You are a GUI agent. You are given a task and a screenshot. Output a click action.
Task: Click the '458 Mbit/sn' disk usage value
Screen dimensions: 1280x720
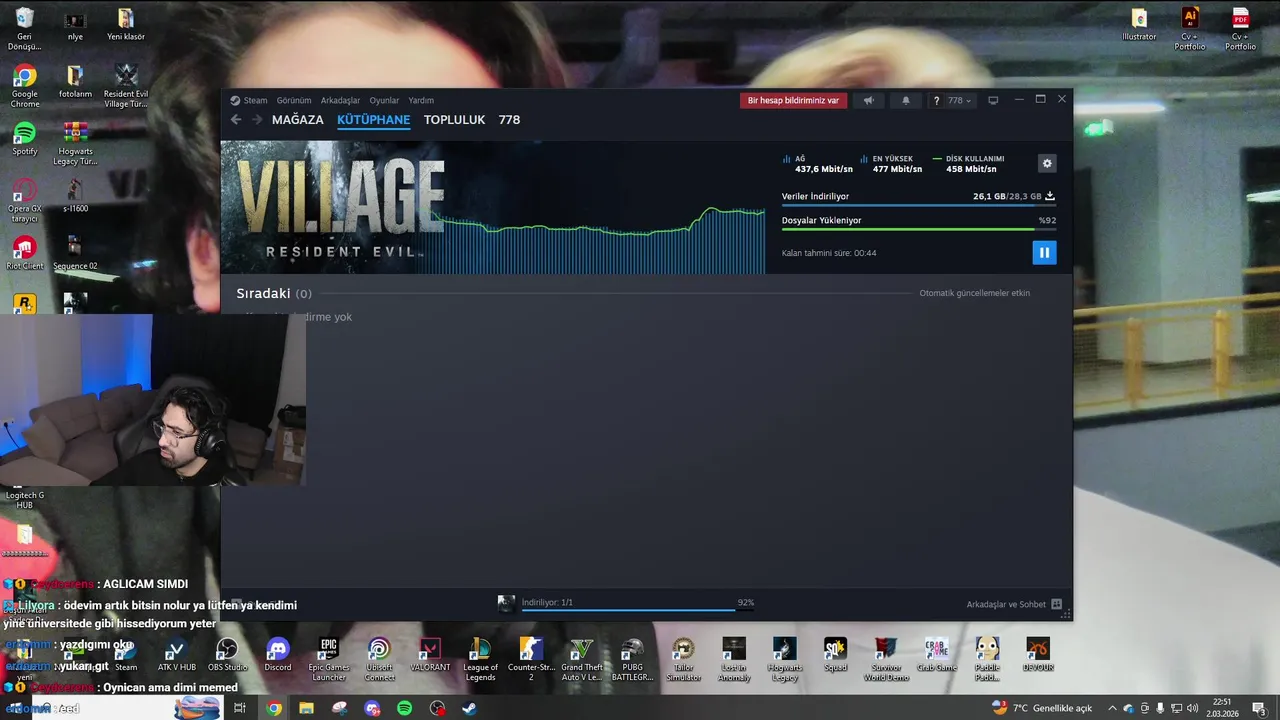tap(971, 169)
